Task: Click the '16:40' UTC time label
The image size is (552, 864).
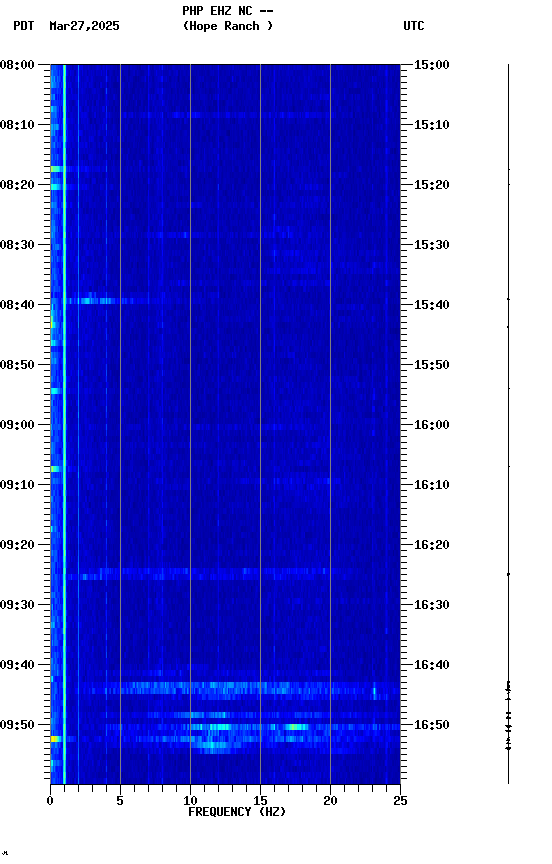Action: 432,665
